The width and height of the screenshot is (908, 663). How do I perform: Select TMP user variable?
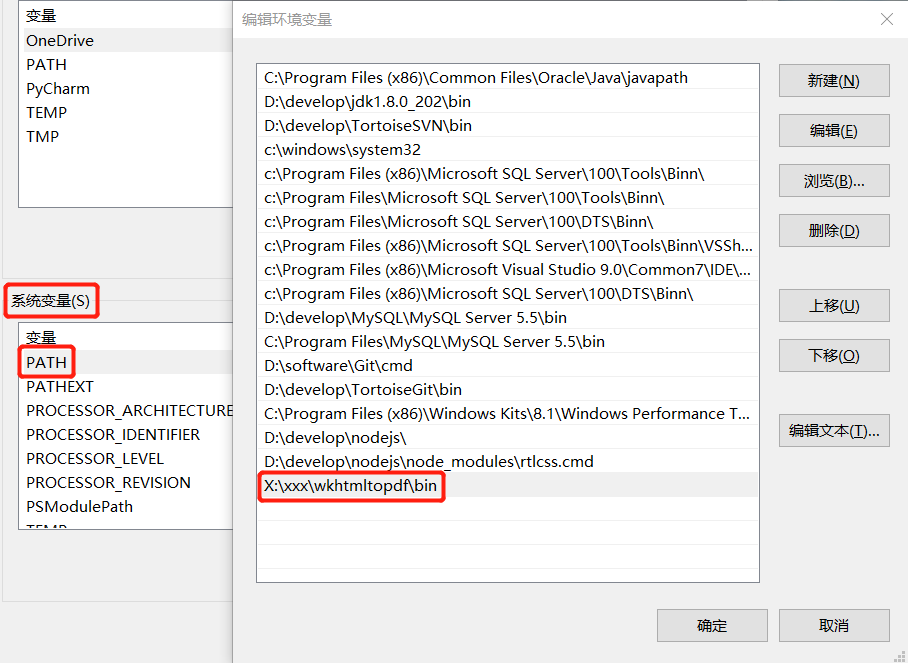pyautogui.click(x=126, y=137)
